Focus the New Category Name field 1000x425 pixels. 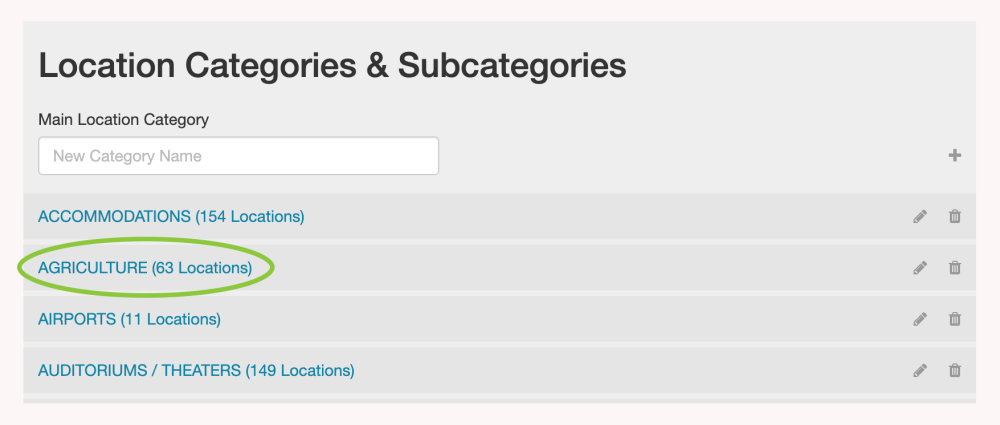pyautogui.click(x=238, y=156)
